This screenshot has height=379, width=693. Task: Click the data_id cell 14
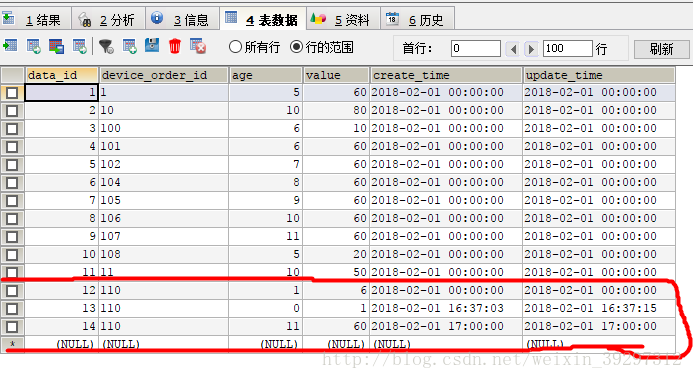click(61, 326)
